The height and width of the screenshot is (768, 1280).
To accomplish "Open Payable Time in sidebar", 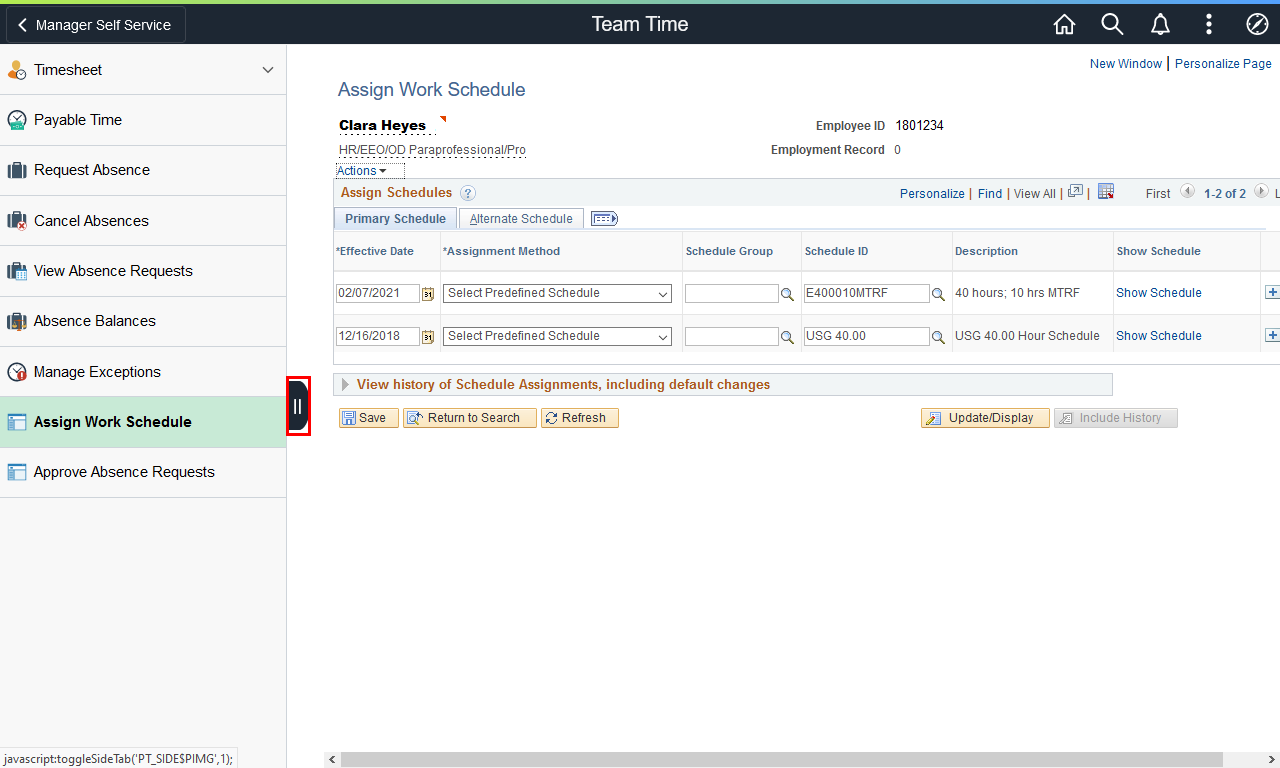I will pos(143,120).
